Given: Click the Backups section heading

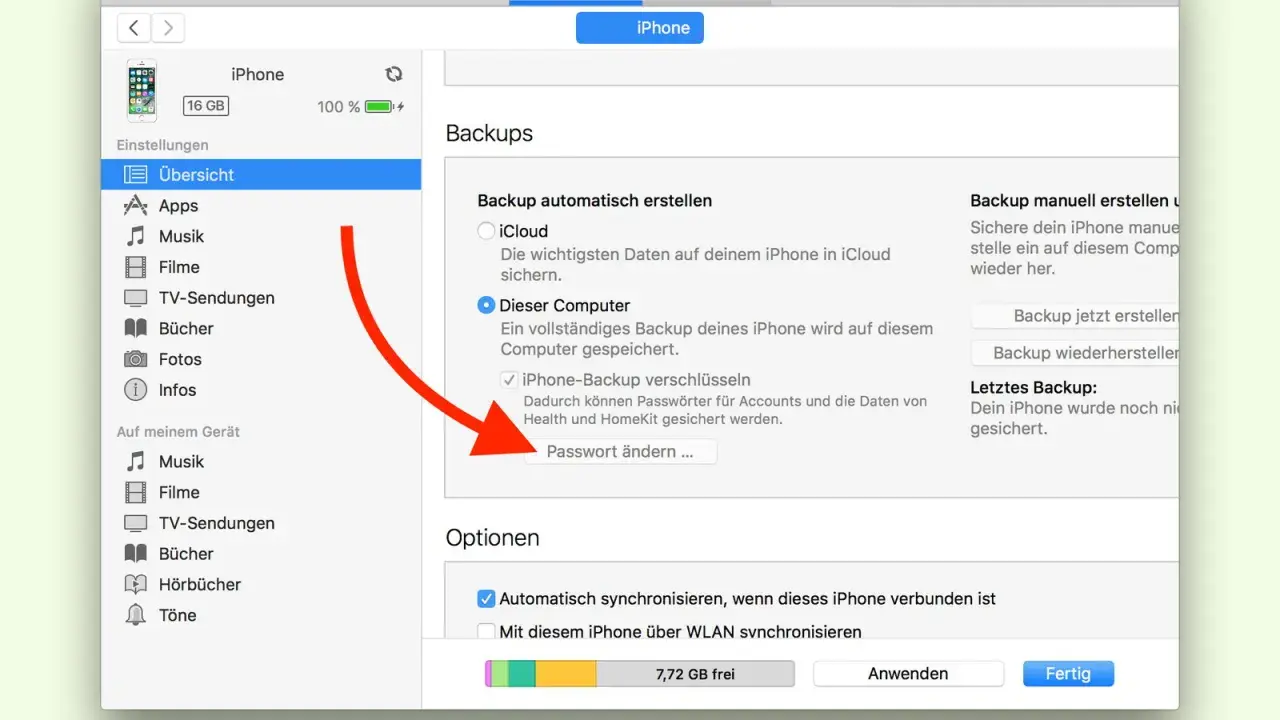Looking at the screenshot, I should tap(489, 133).
